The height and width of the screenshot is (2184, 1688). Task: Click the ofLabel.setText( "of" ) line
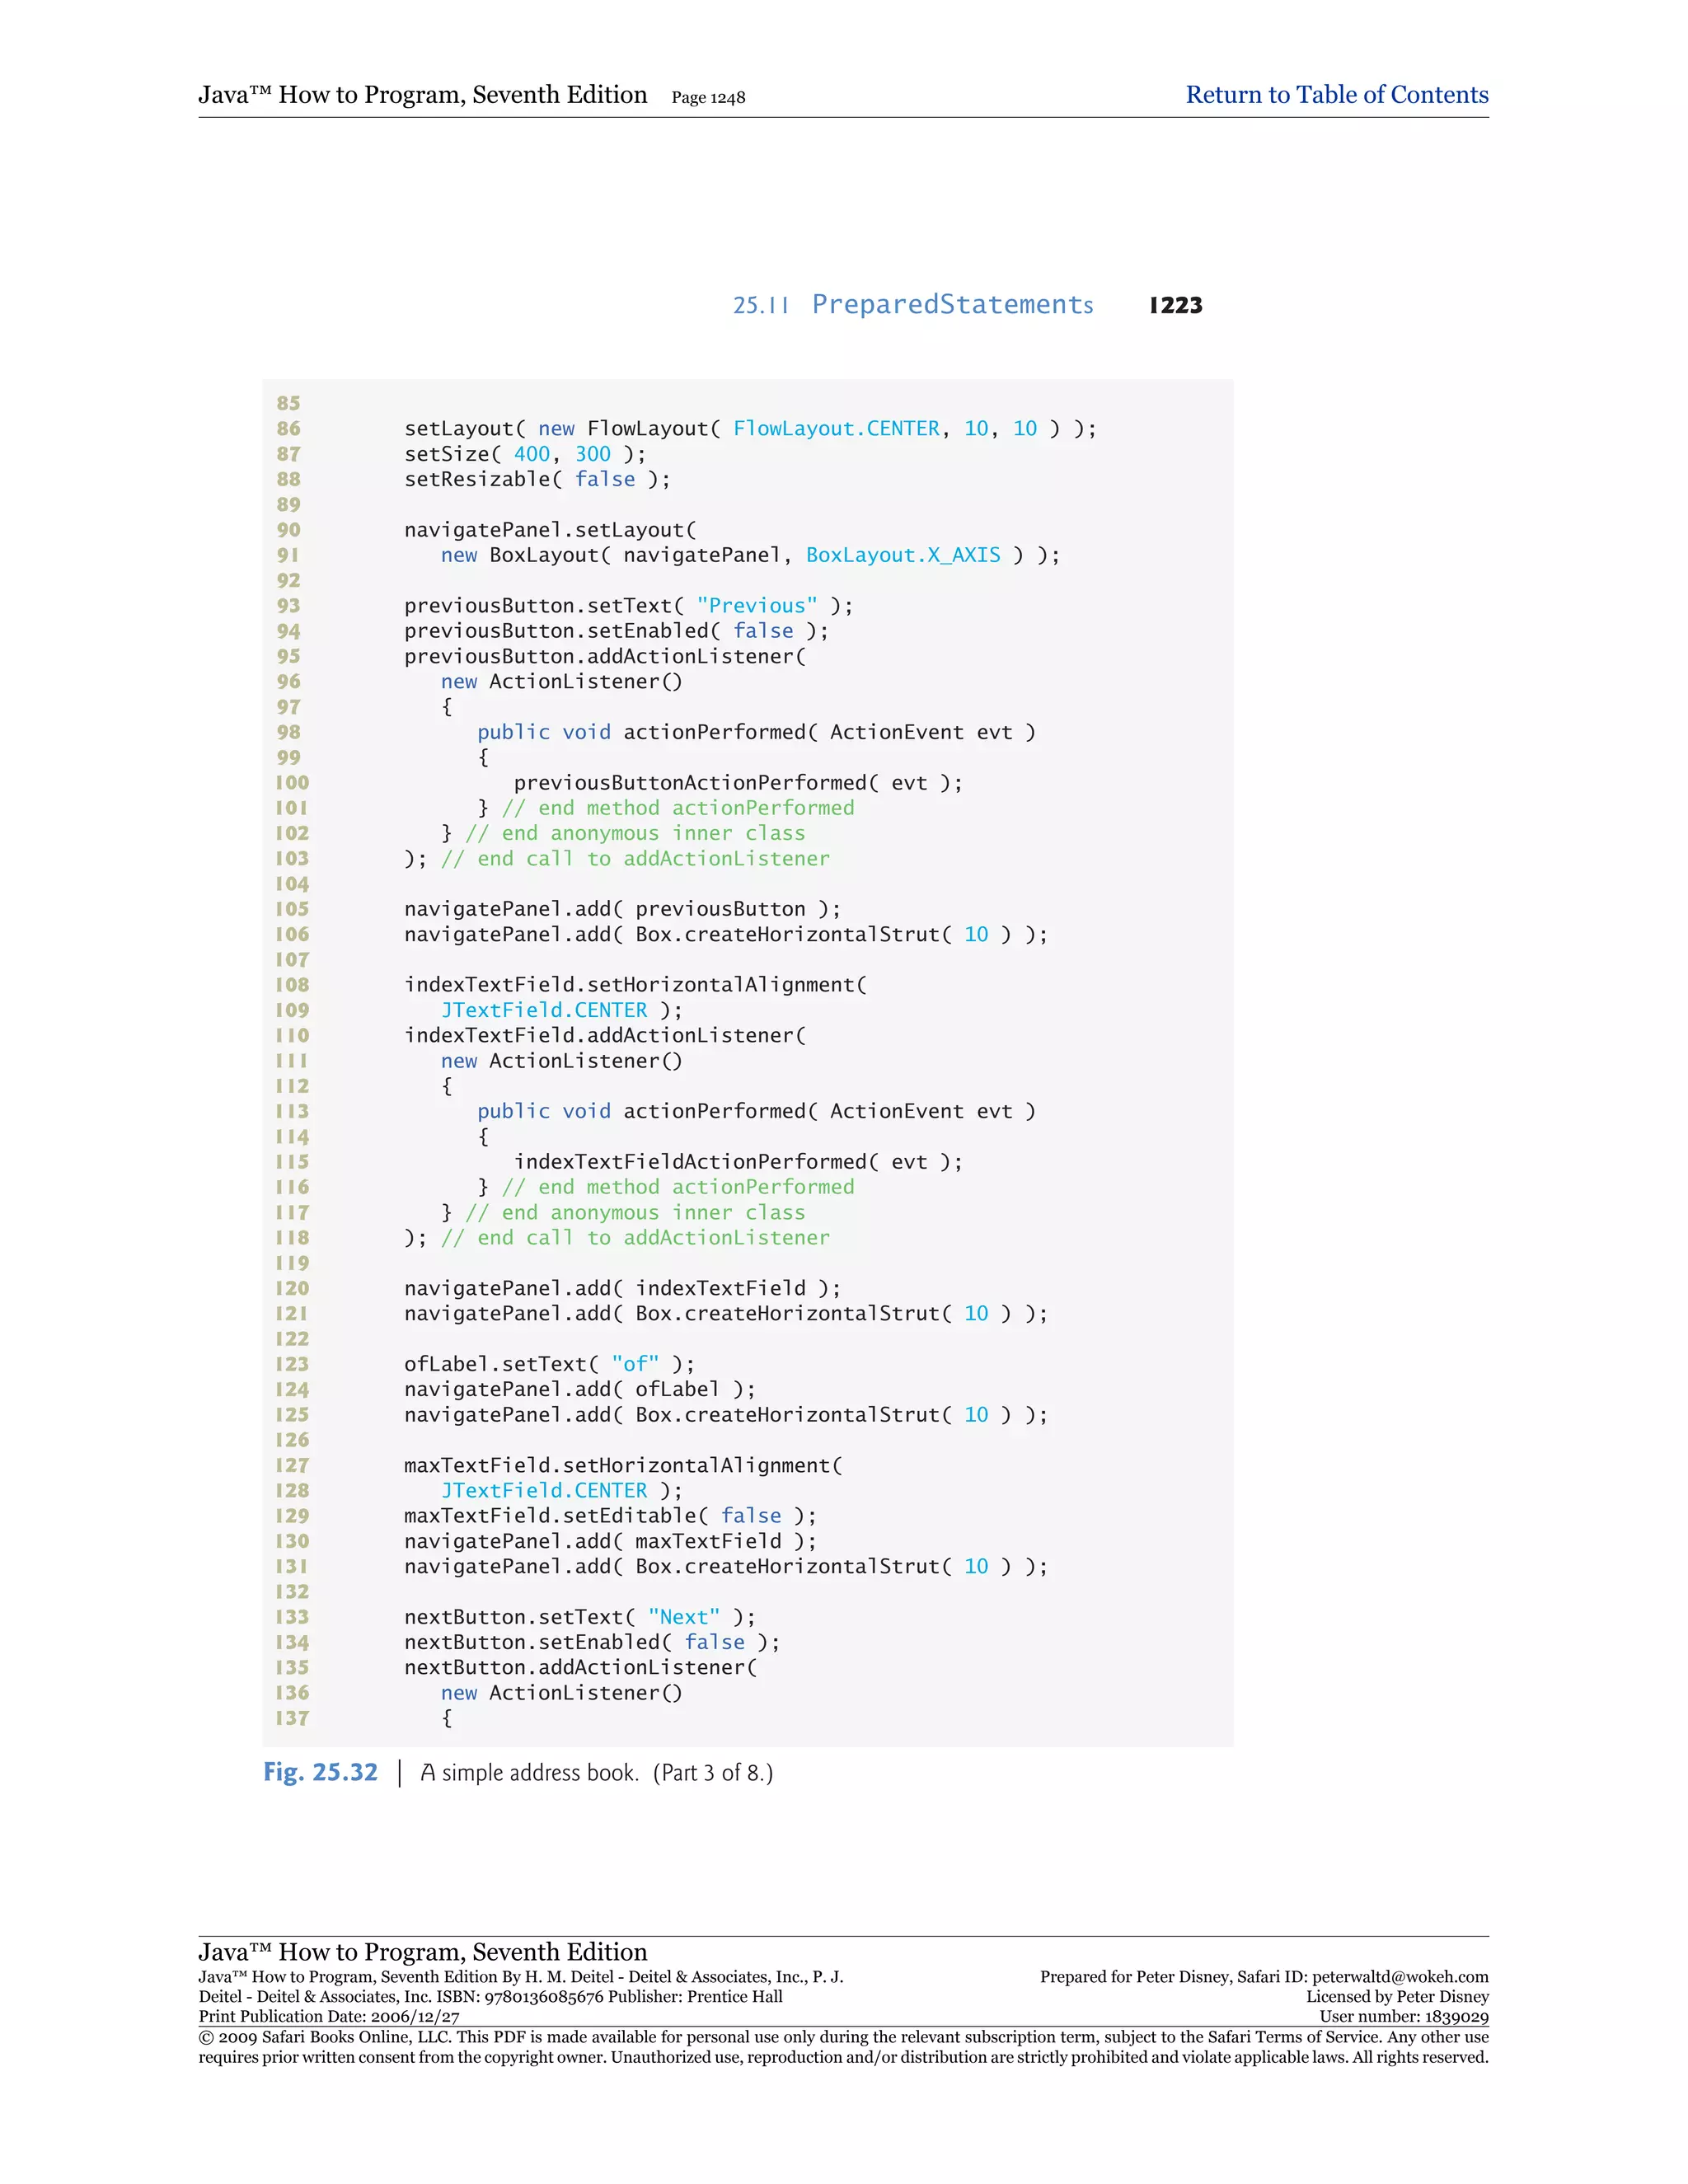(549, 1364)
